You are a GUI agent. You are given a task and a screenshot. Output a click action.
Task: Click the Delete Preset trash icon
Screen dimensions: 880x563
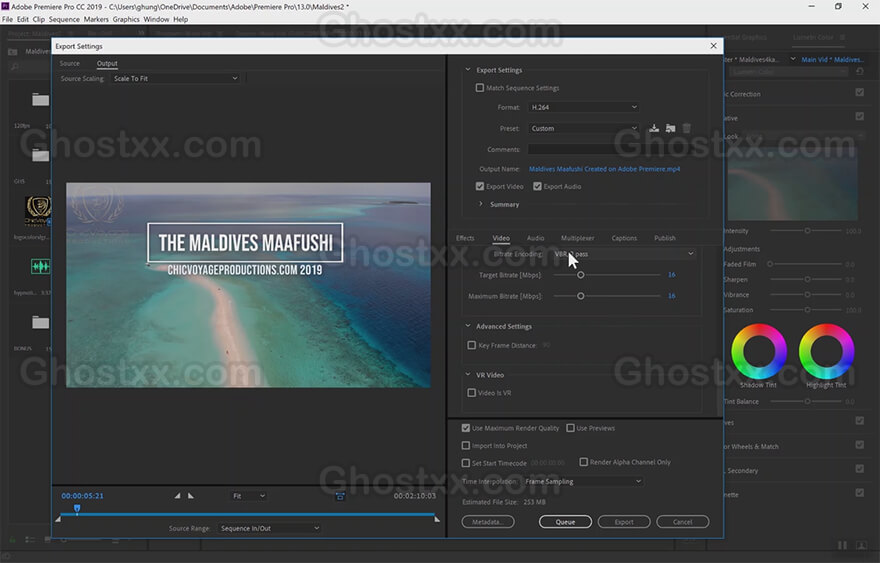[686, 129]
